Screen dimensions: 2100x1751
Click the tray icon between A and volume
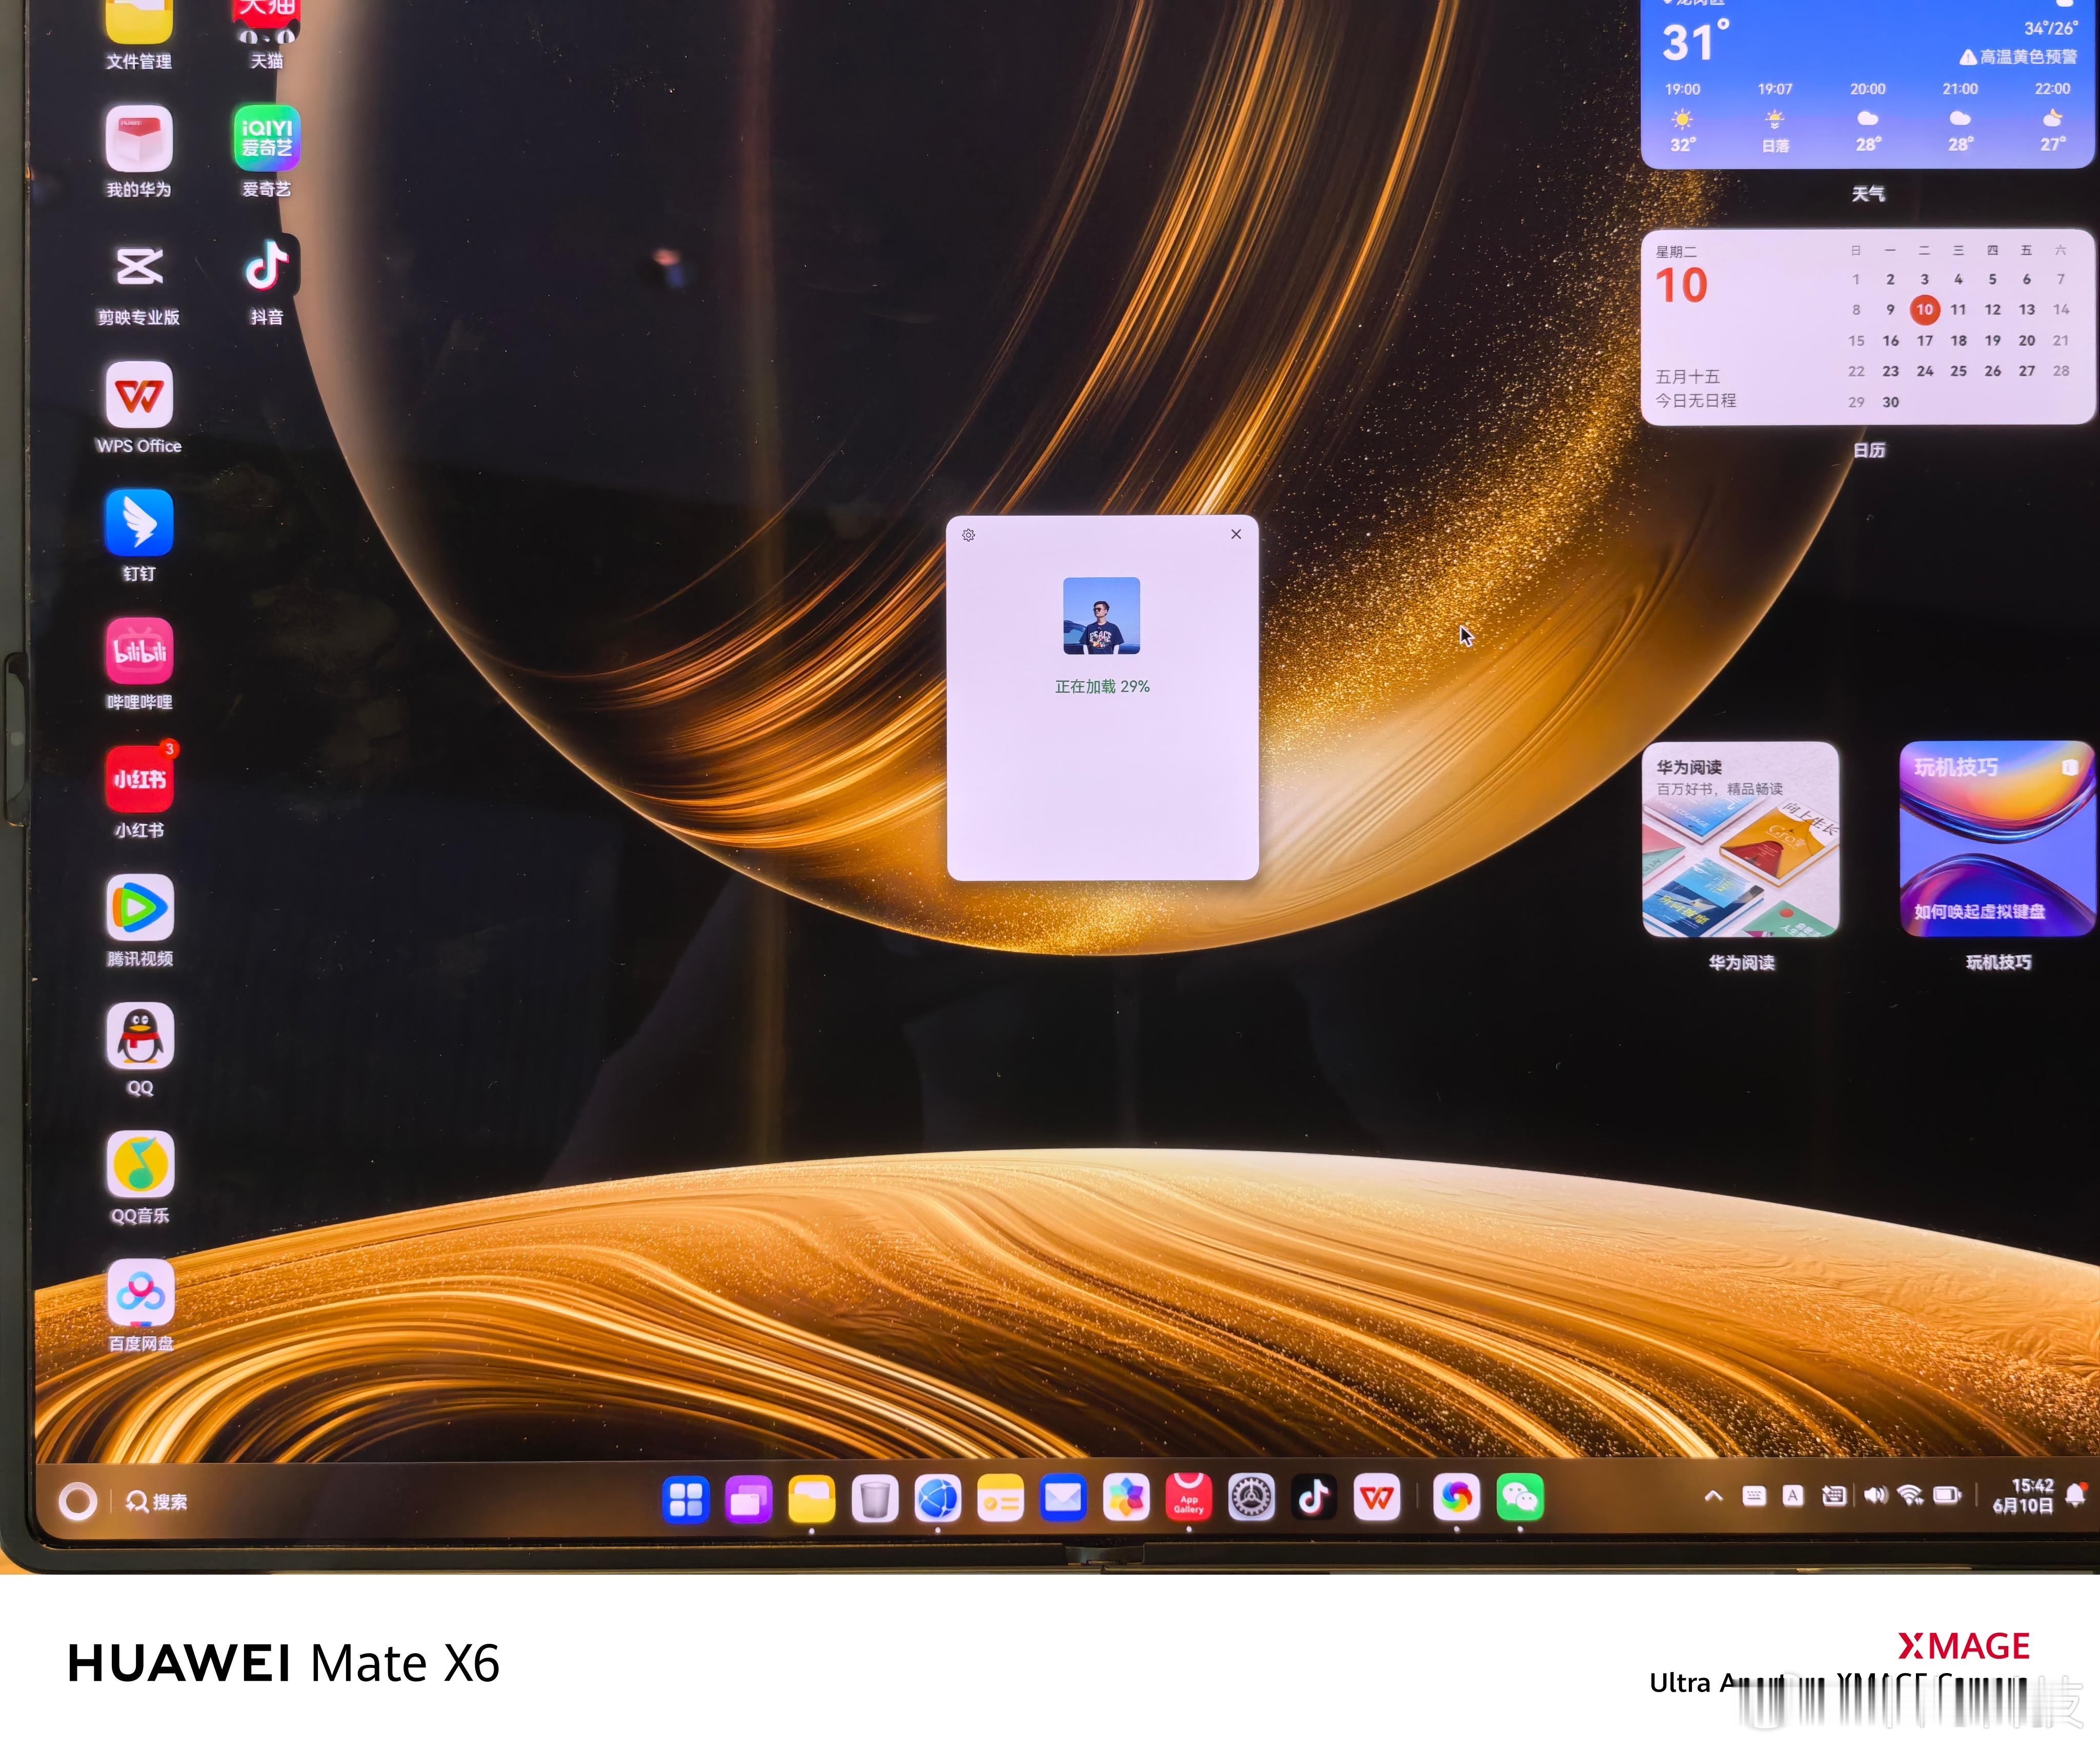1834,1496
